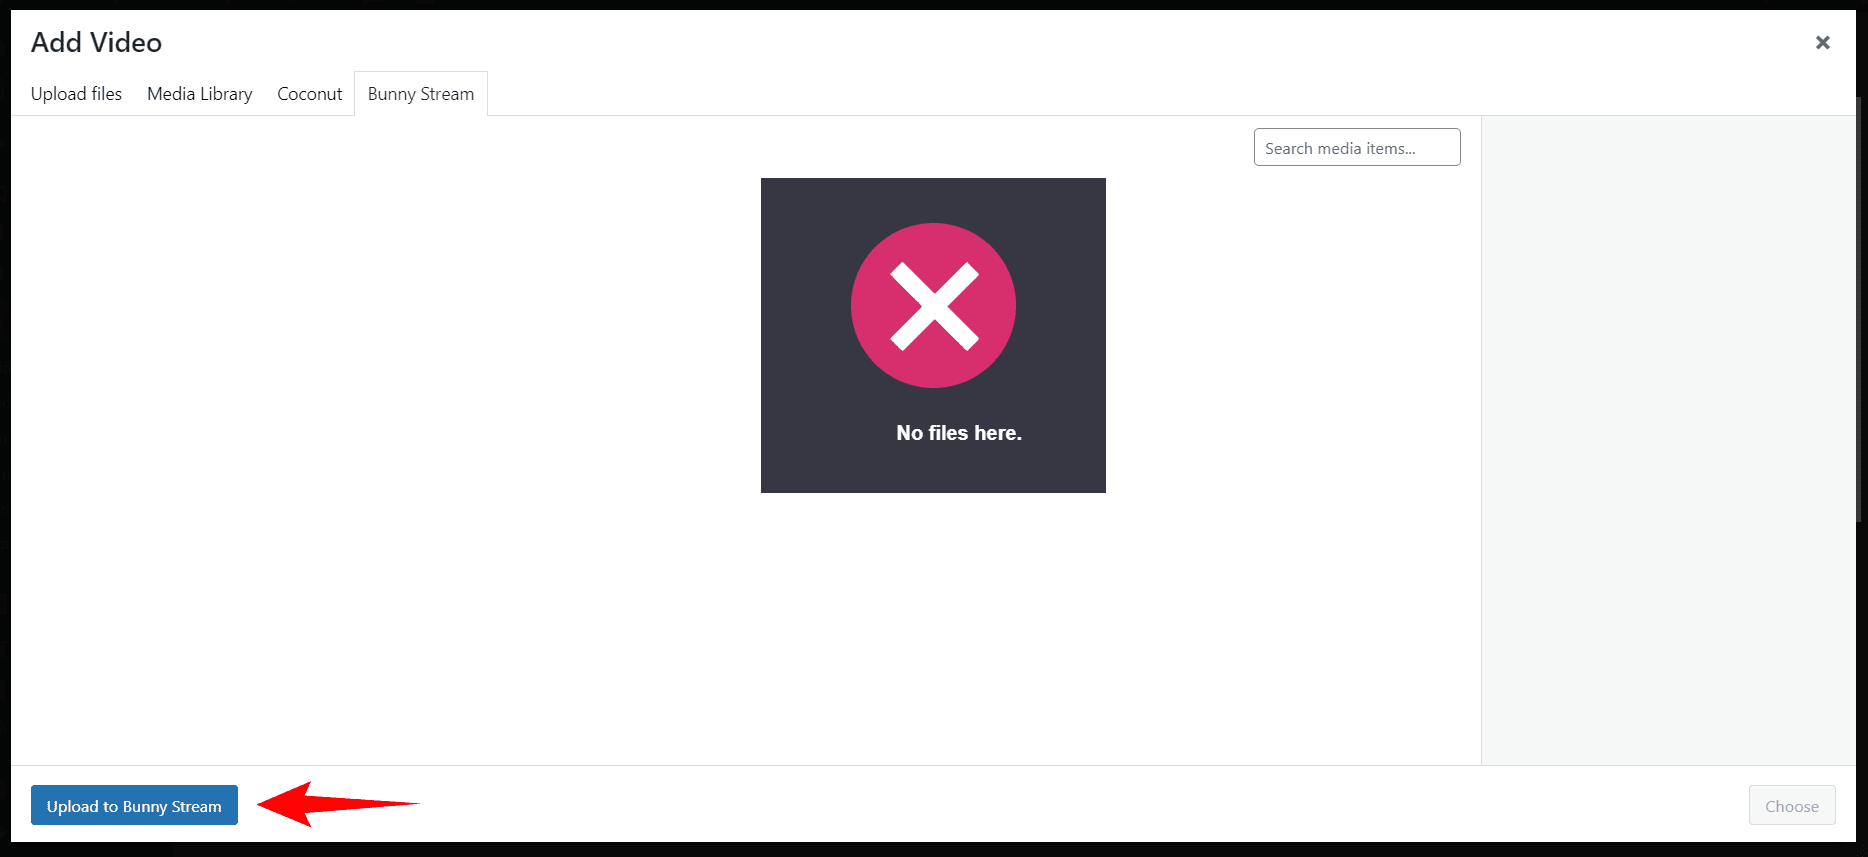
Task: Close the Add Video dialog
Action: 1822,42
